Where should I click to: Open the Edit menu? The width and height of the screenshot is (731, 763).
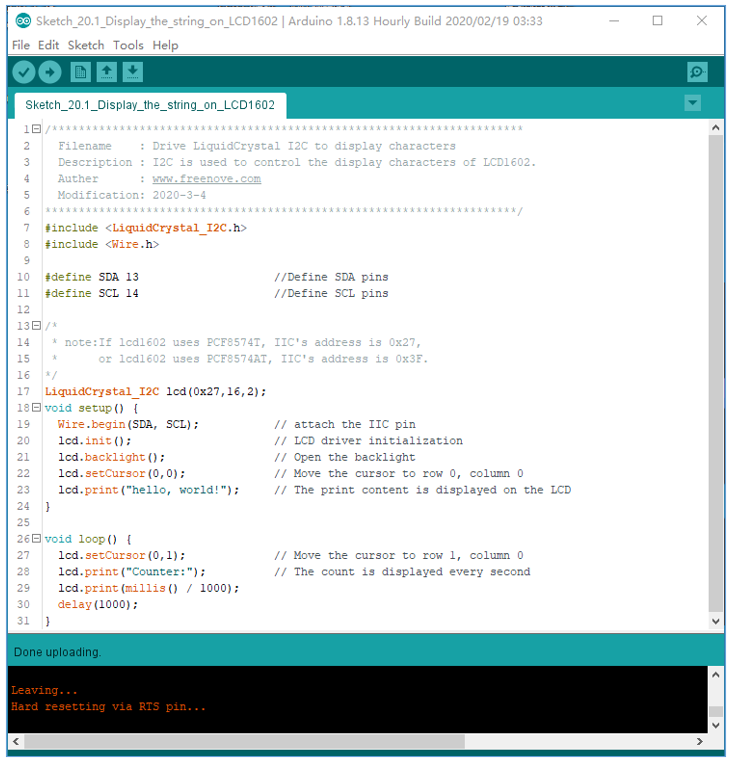48,45
